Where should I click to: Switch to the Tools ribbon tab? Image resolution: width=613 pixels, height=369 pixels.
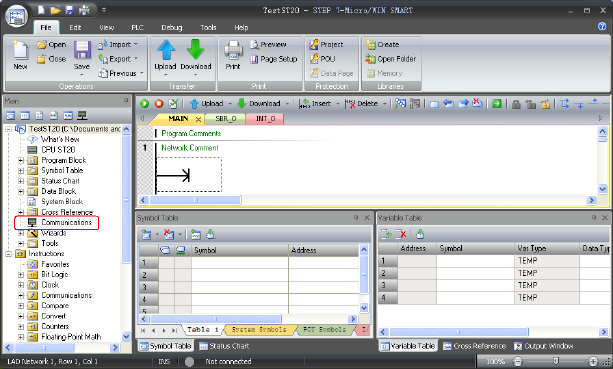(x=208, y=27)
